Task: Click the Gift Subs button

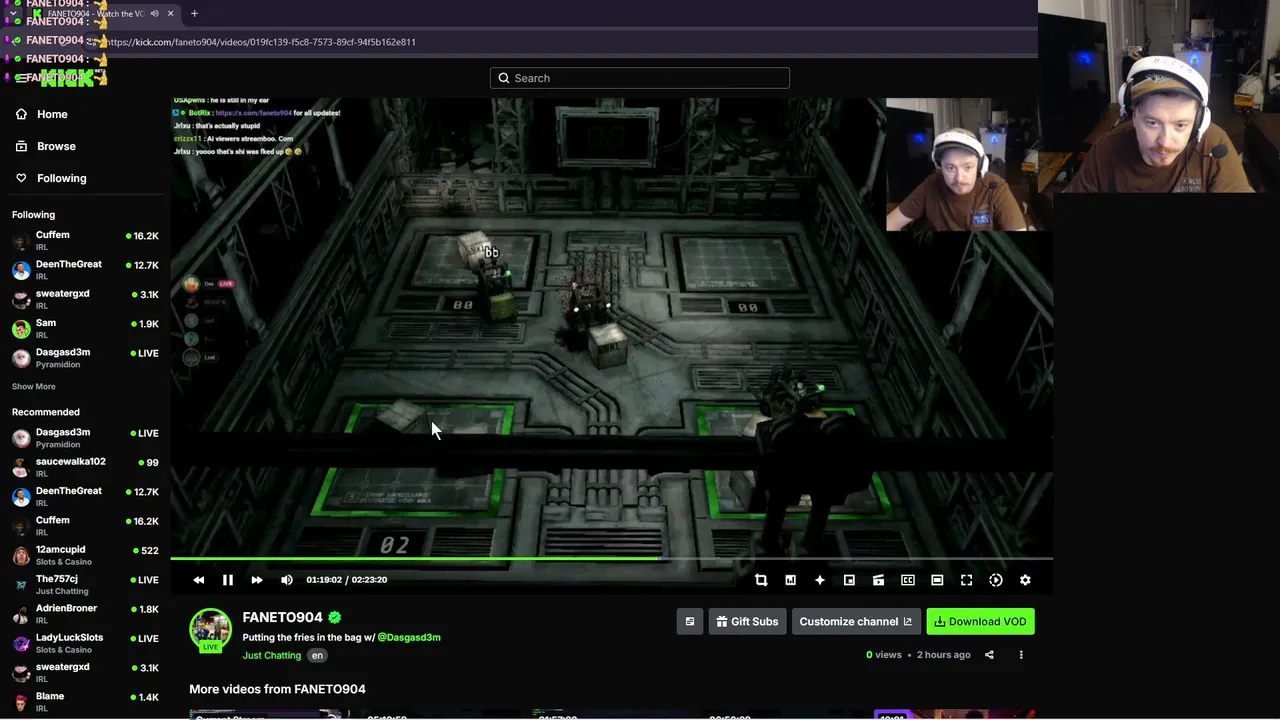Action: (x=748, y=622)
